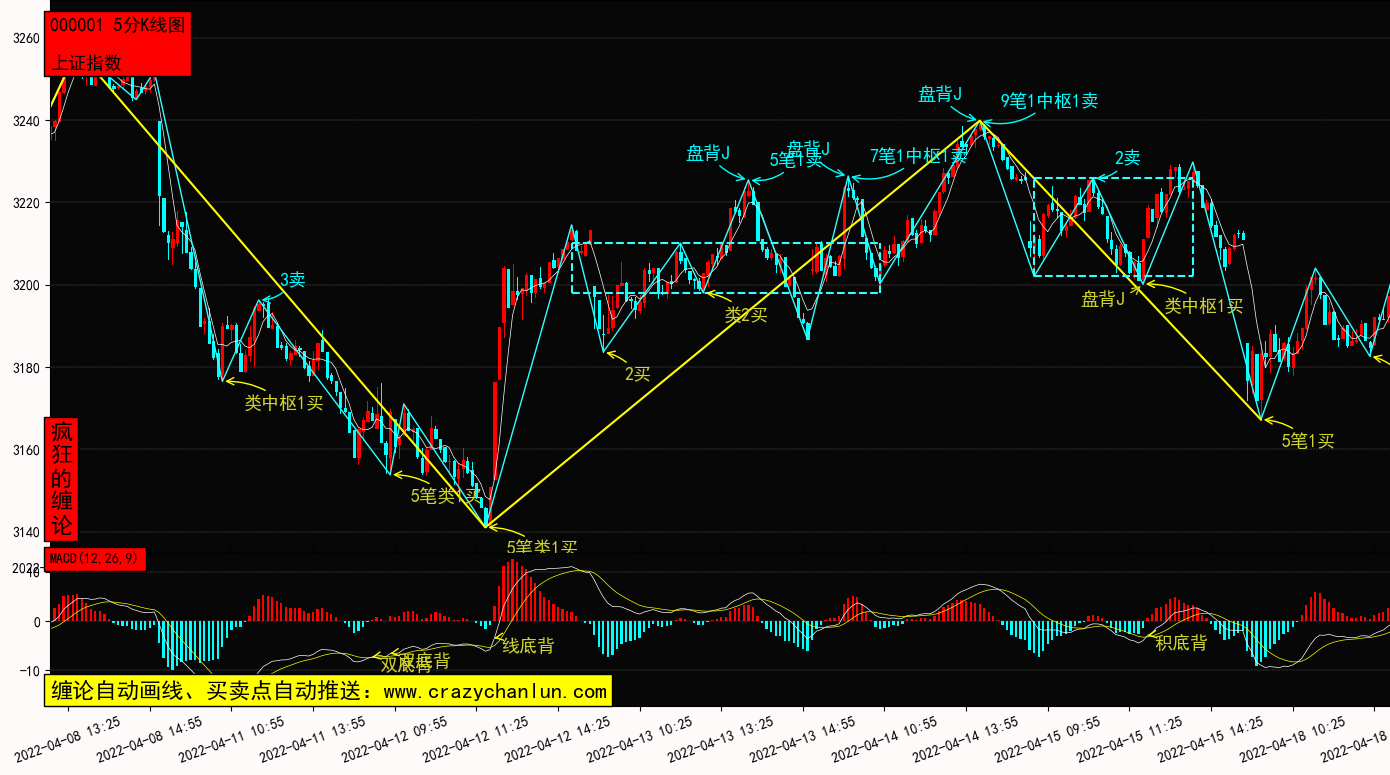Image resolution: width=1390 pixels, height=775 pixels.
Task: Select the 上证指数 index name label
Action: point(86,62)
